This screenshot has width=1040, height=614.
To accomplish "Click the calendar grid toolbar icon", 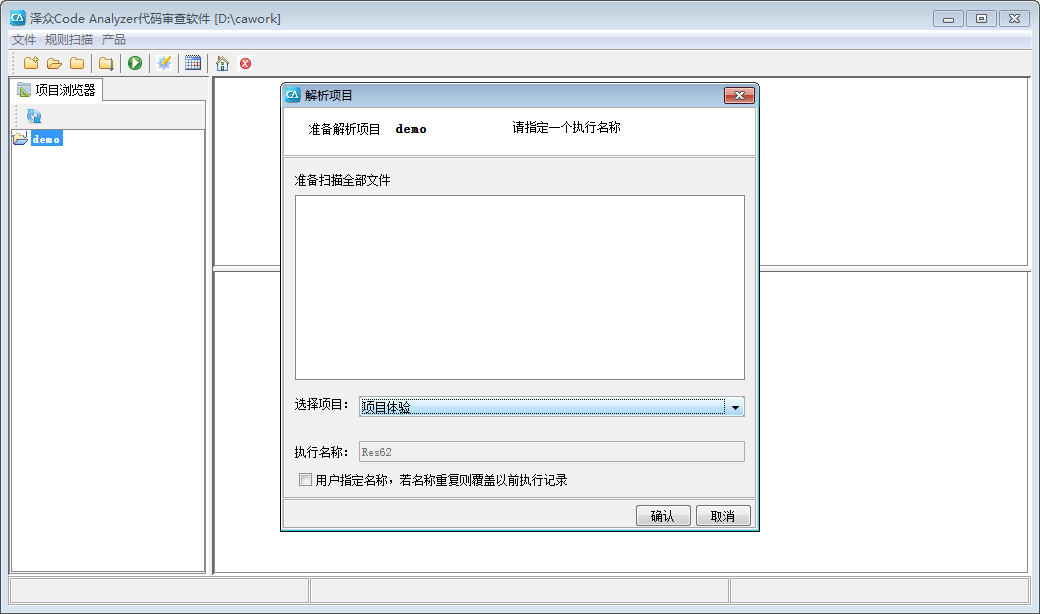I will pos(193,63).
